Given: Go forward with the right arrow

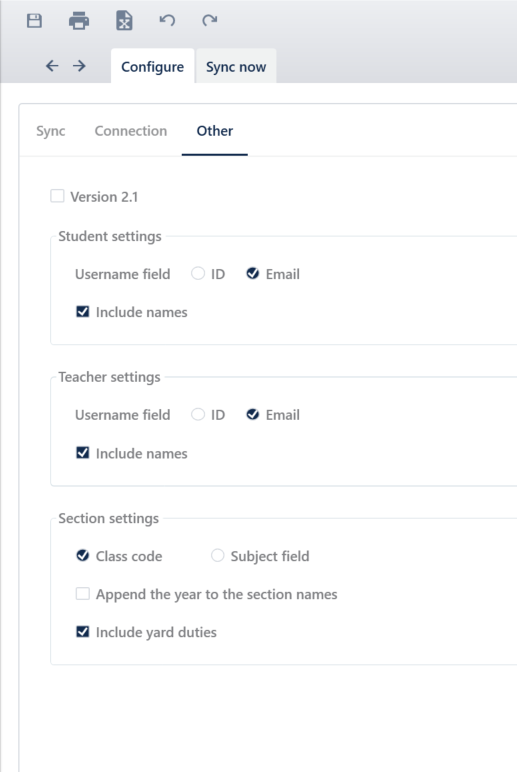Looking at the screenshot, I should pyautogui.click(x=79, y=65).
